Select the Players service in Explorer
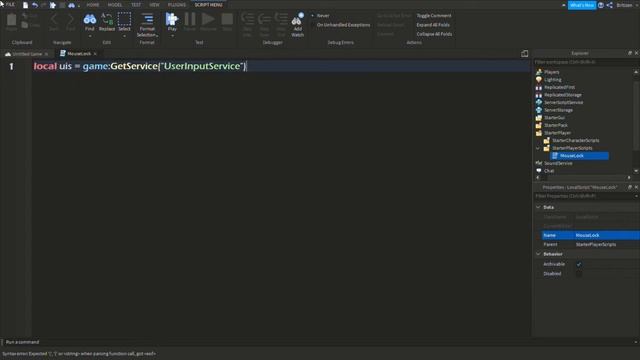640x360 pixels. pyautogui.click(x=551, y=72)
